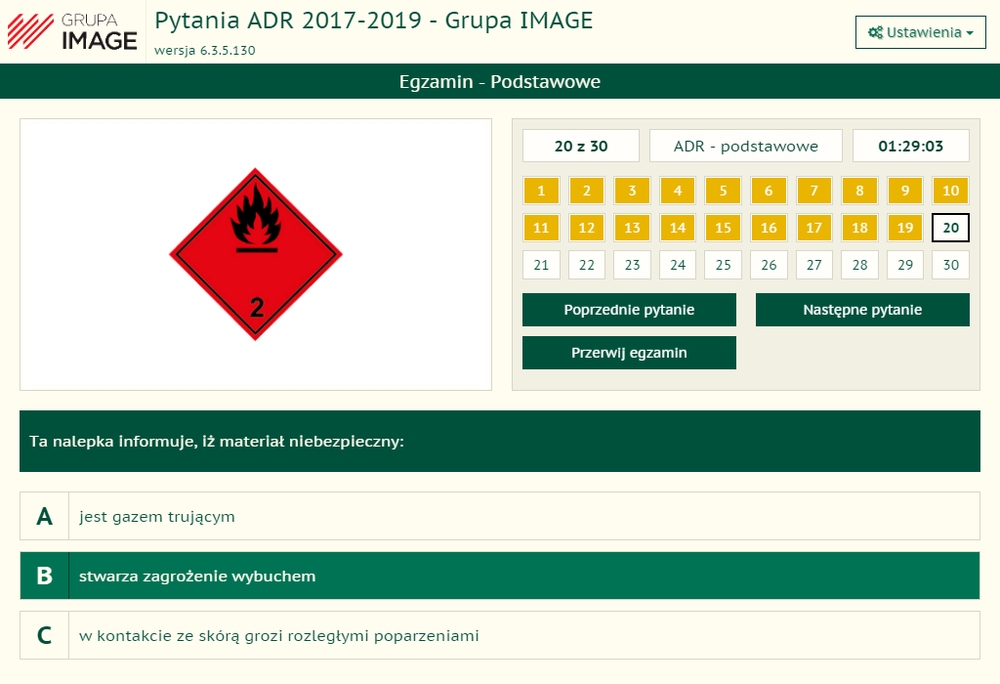
Task: Click the flammable gas hazard label image
Action: click(x=256, y=254)
